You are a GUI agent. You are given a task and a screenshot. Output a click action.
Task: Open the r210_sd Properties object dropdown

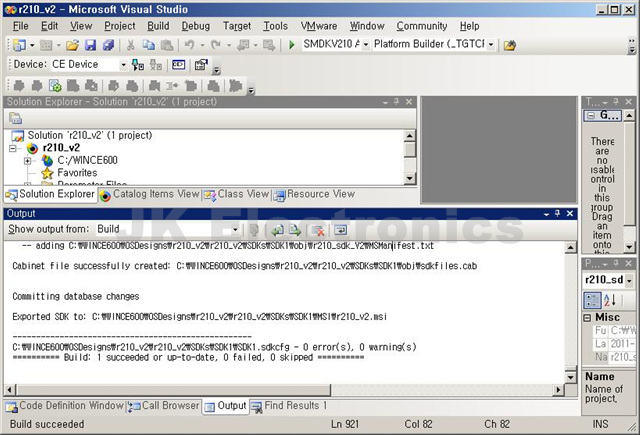(629, 280)
